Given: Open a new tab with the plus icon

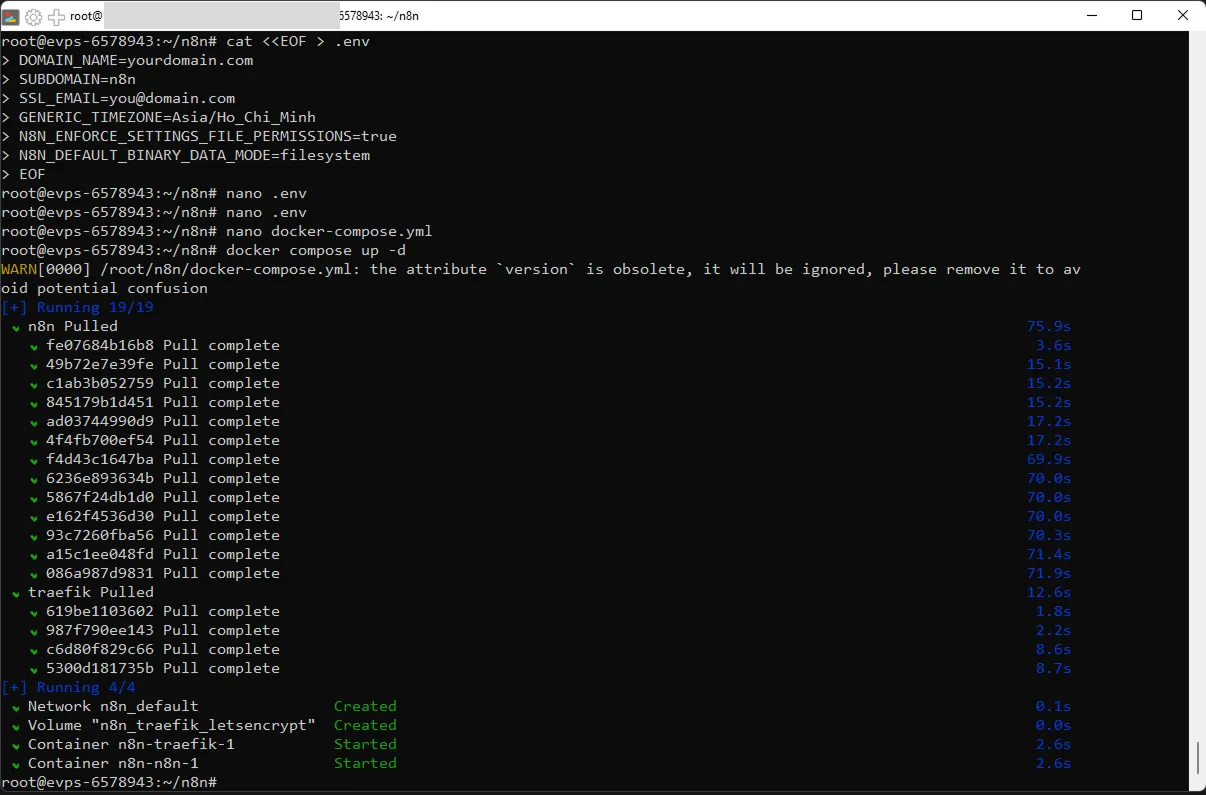Looking at the screenshot, I should (55, 15).
